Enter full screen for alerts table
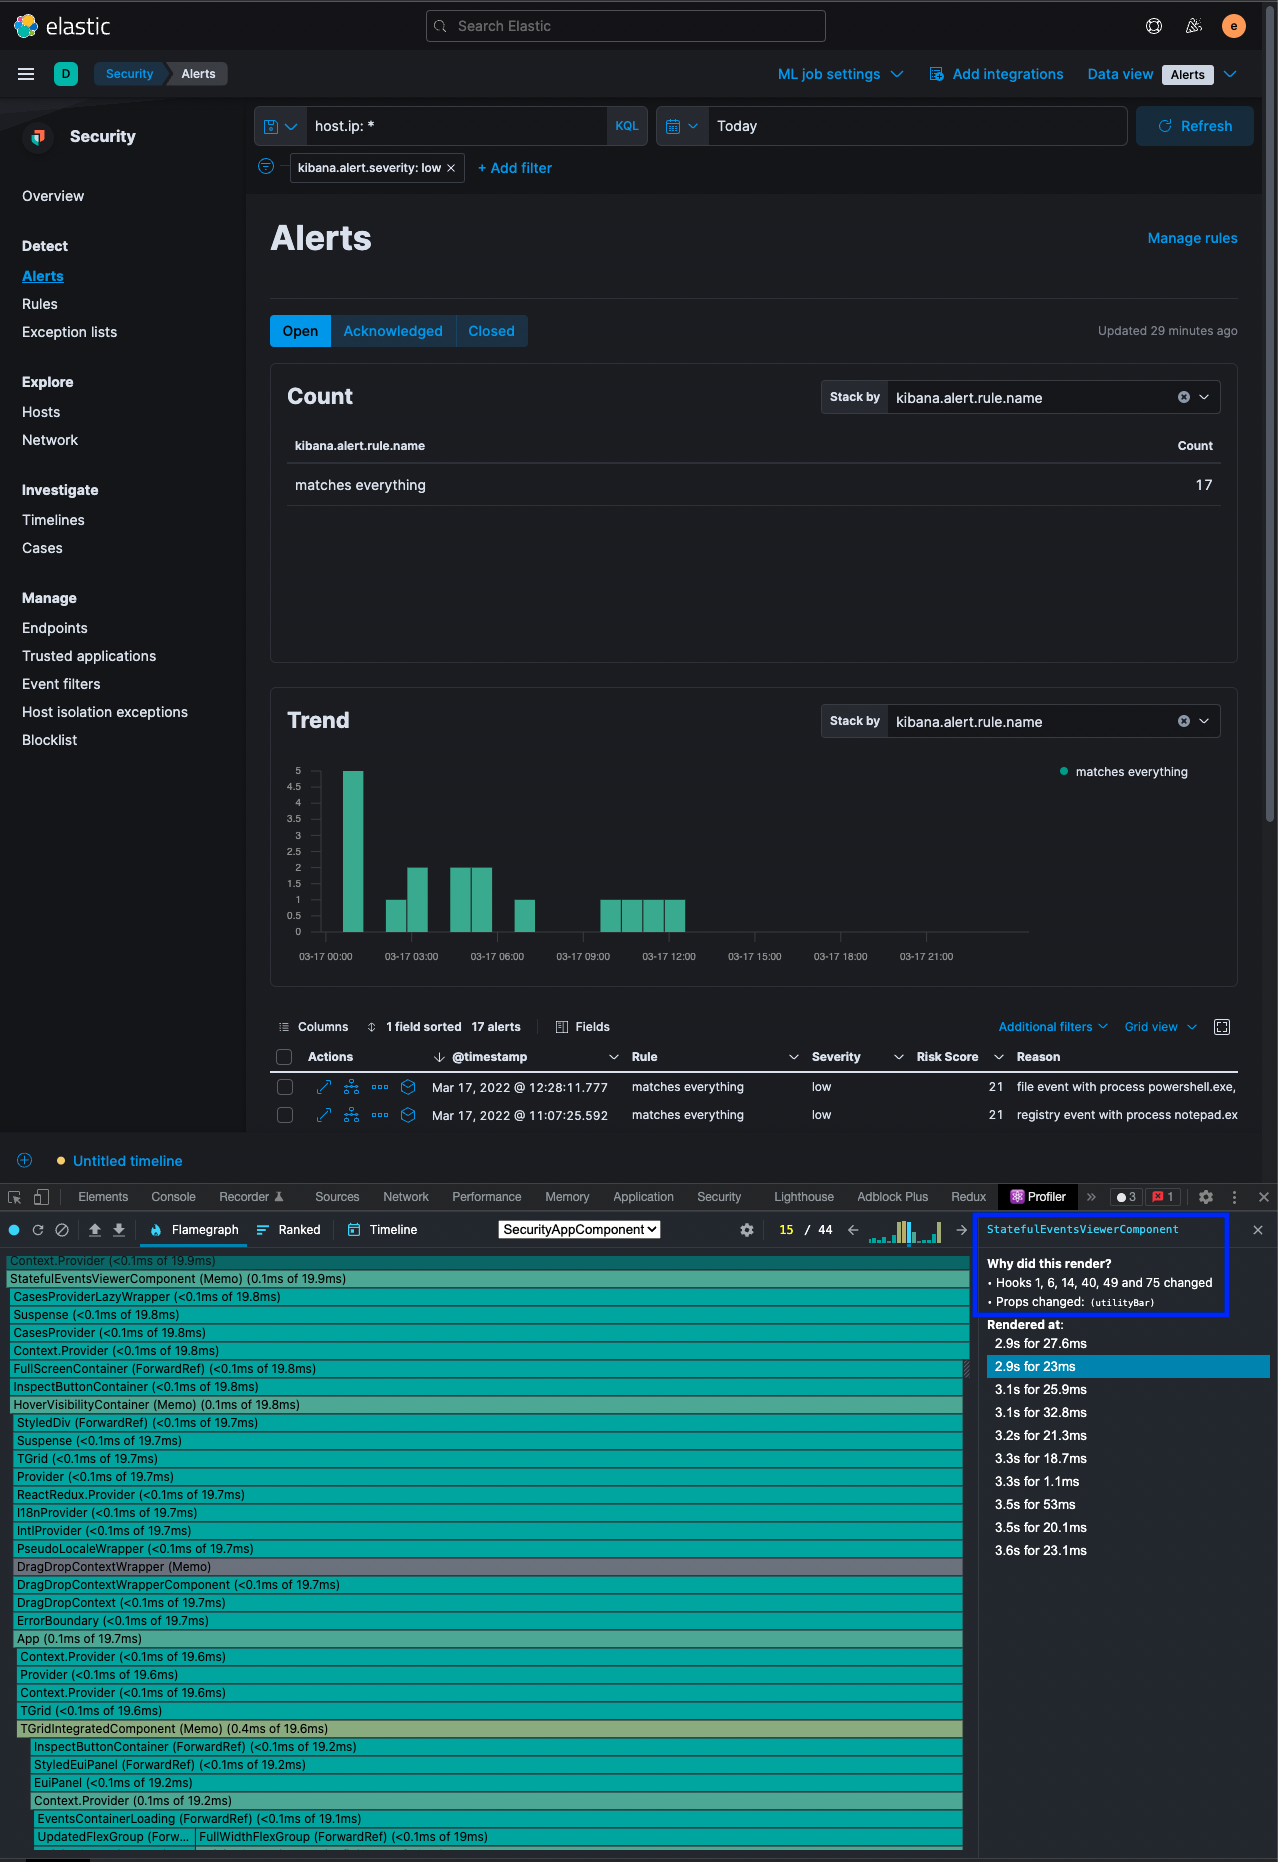The height and width of the screenshot is (1862, 1278). [x=1222, y=1027]
